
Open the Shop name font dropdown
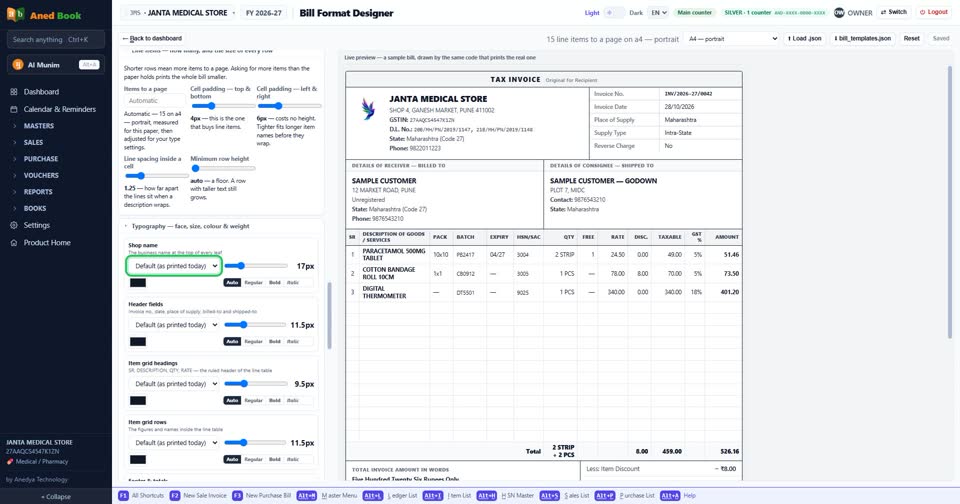pyautogui.click(x=174, y=266)
